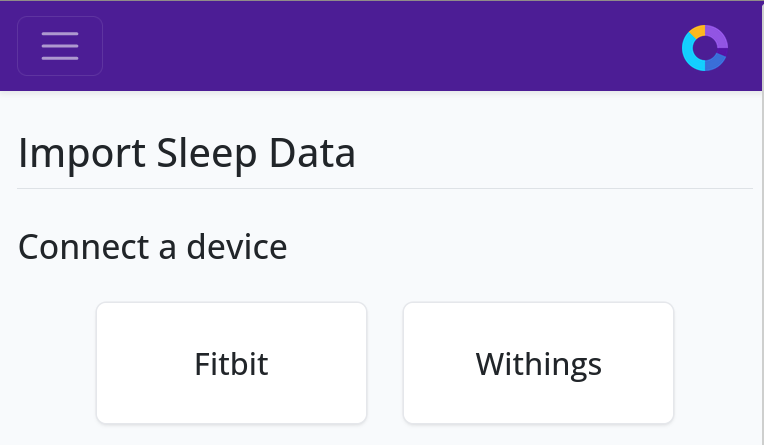Click the "Connect a device" subheading
This screenshot has width=764, height=445.
coord(153,246)
